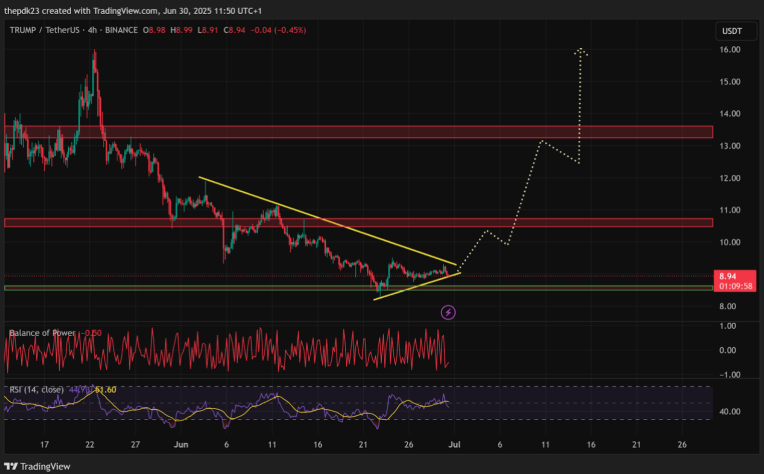Click the Balance of Power value -0.50

91,333
